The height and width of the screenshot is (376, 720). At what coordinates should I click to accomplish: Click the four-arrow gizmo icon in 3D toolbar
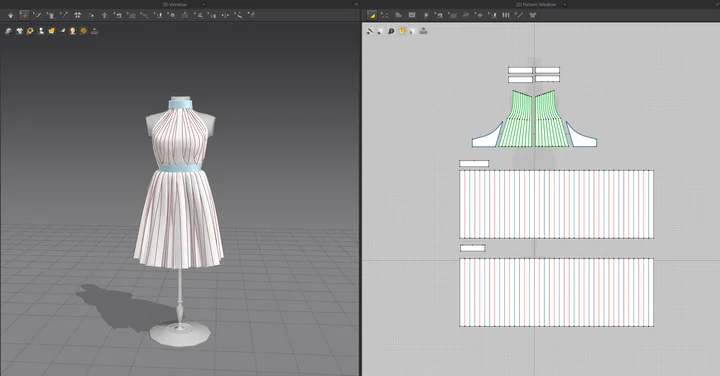[225, 15]
